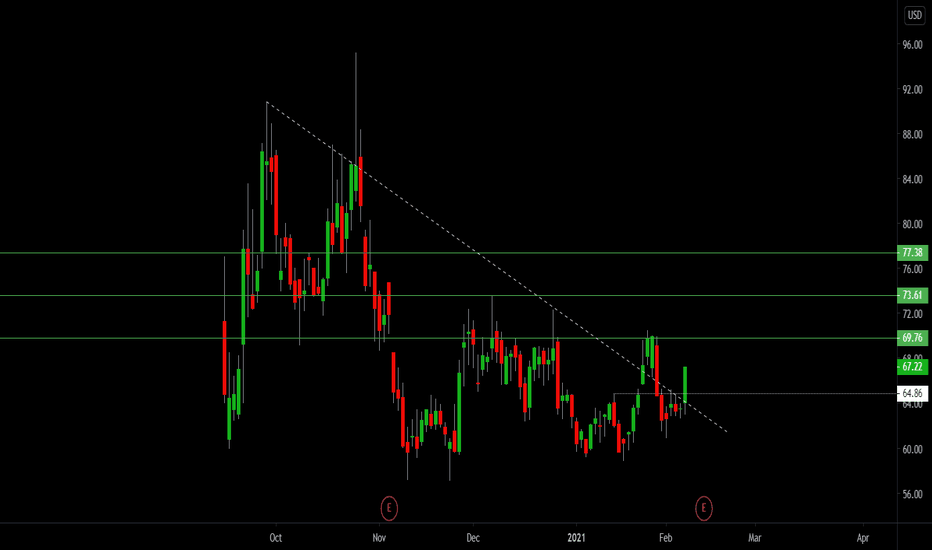Click the 67.22 current price label
The image size is (932, 550).
tap(912, 366)
